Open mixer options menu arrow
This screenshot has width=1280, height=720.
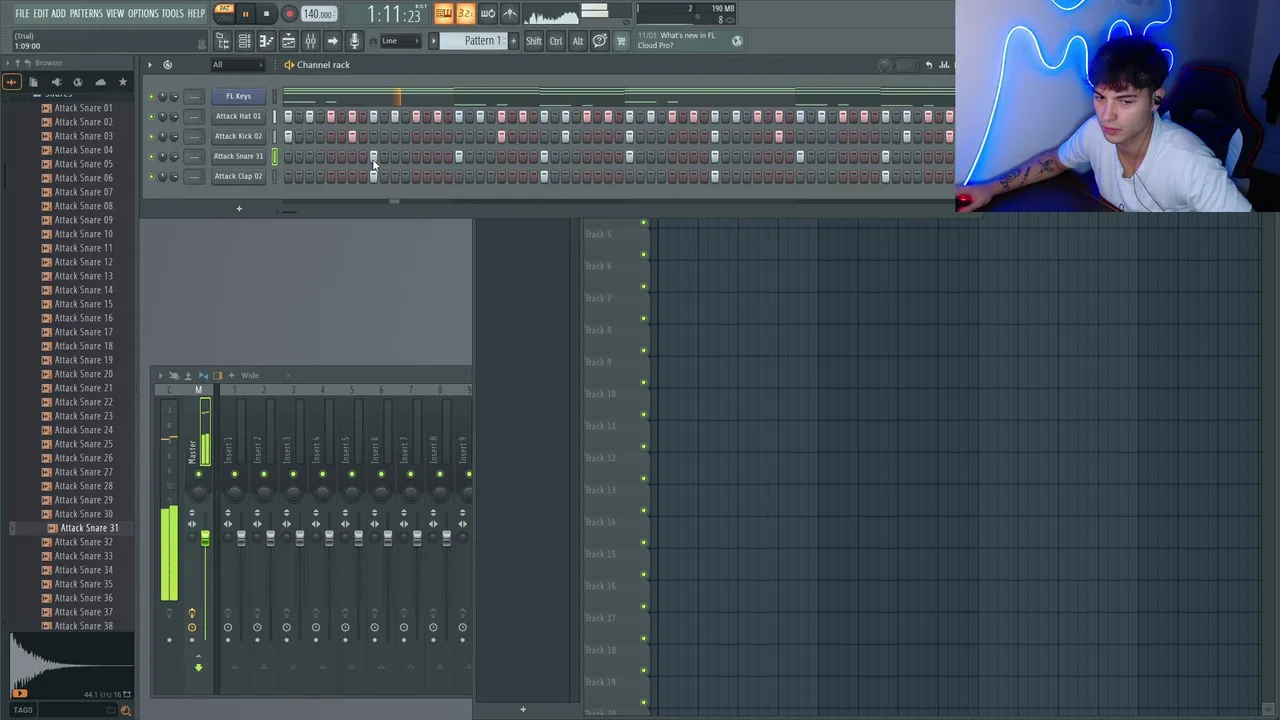point(160,376)
